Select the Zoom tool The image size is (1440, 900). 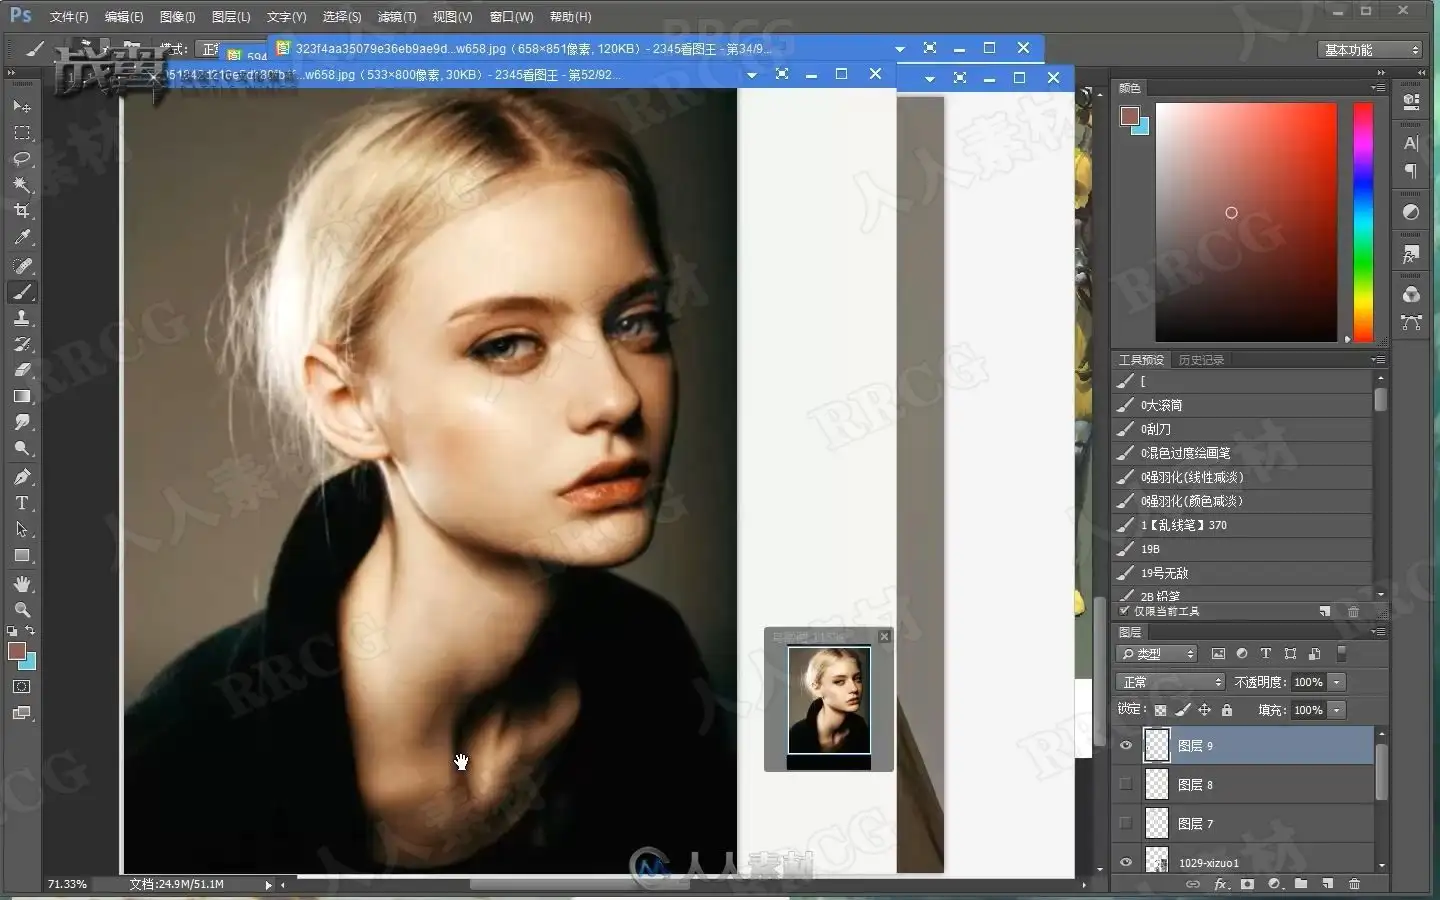(x=22, y=609)
